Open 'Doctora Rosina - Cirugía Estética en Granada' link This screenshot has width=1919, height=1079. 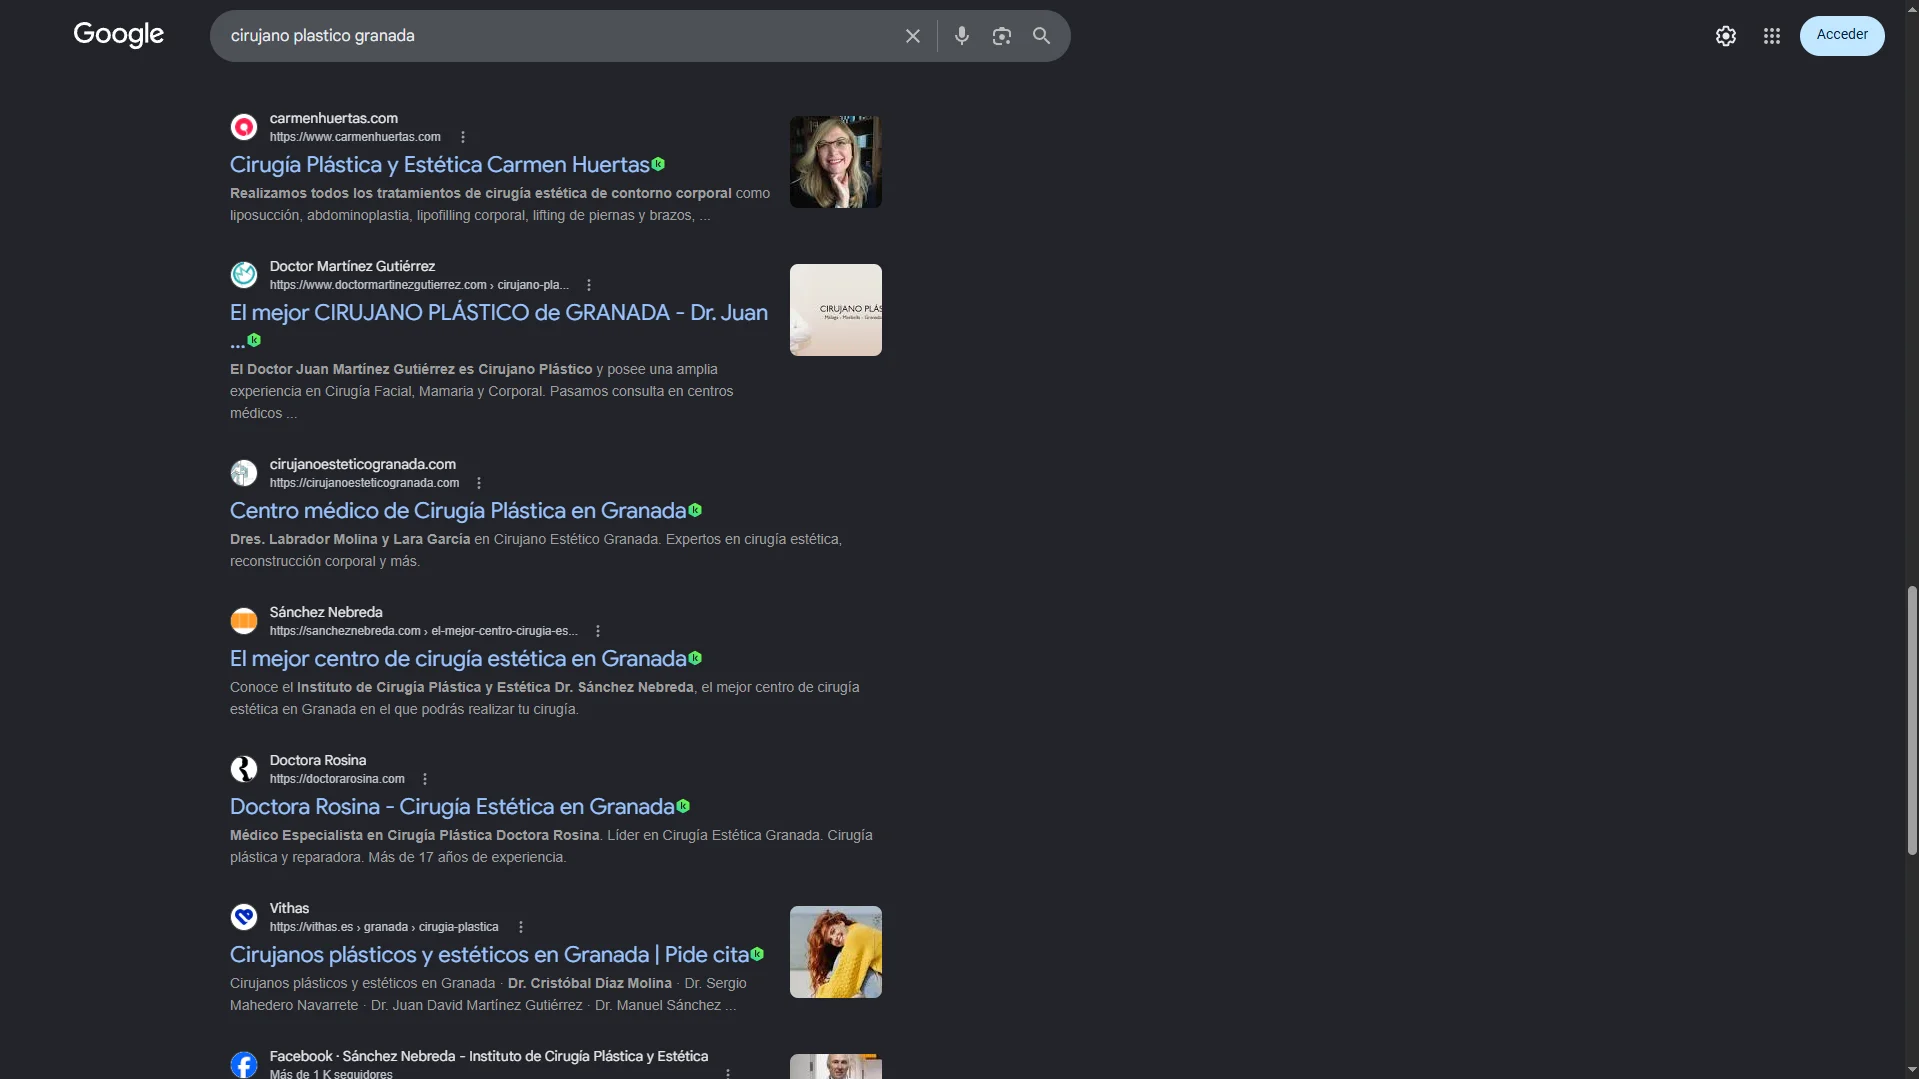[452, 806]
